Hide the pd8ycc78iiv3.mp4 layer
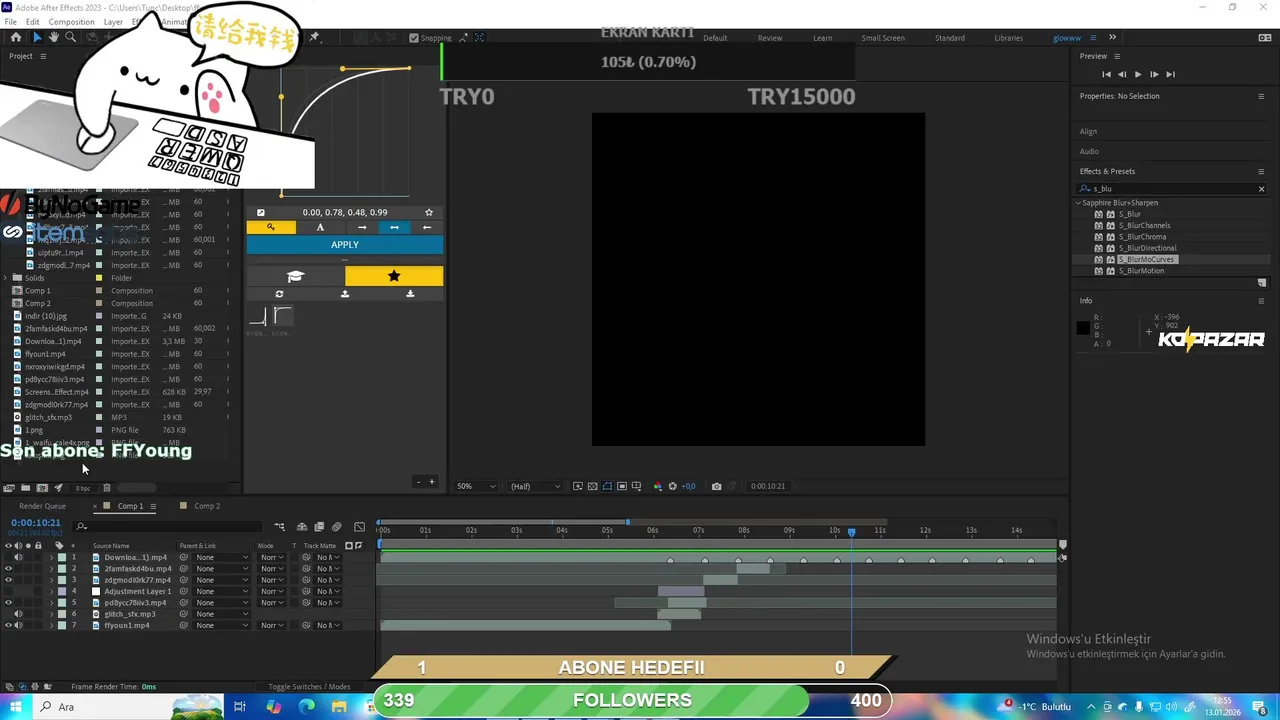This screenshot has height=720, width=1280. pyautogui.click(x=8, y=603)
